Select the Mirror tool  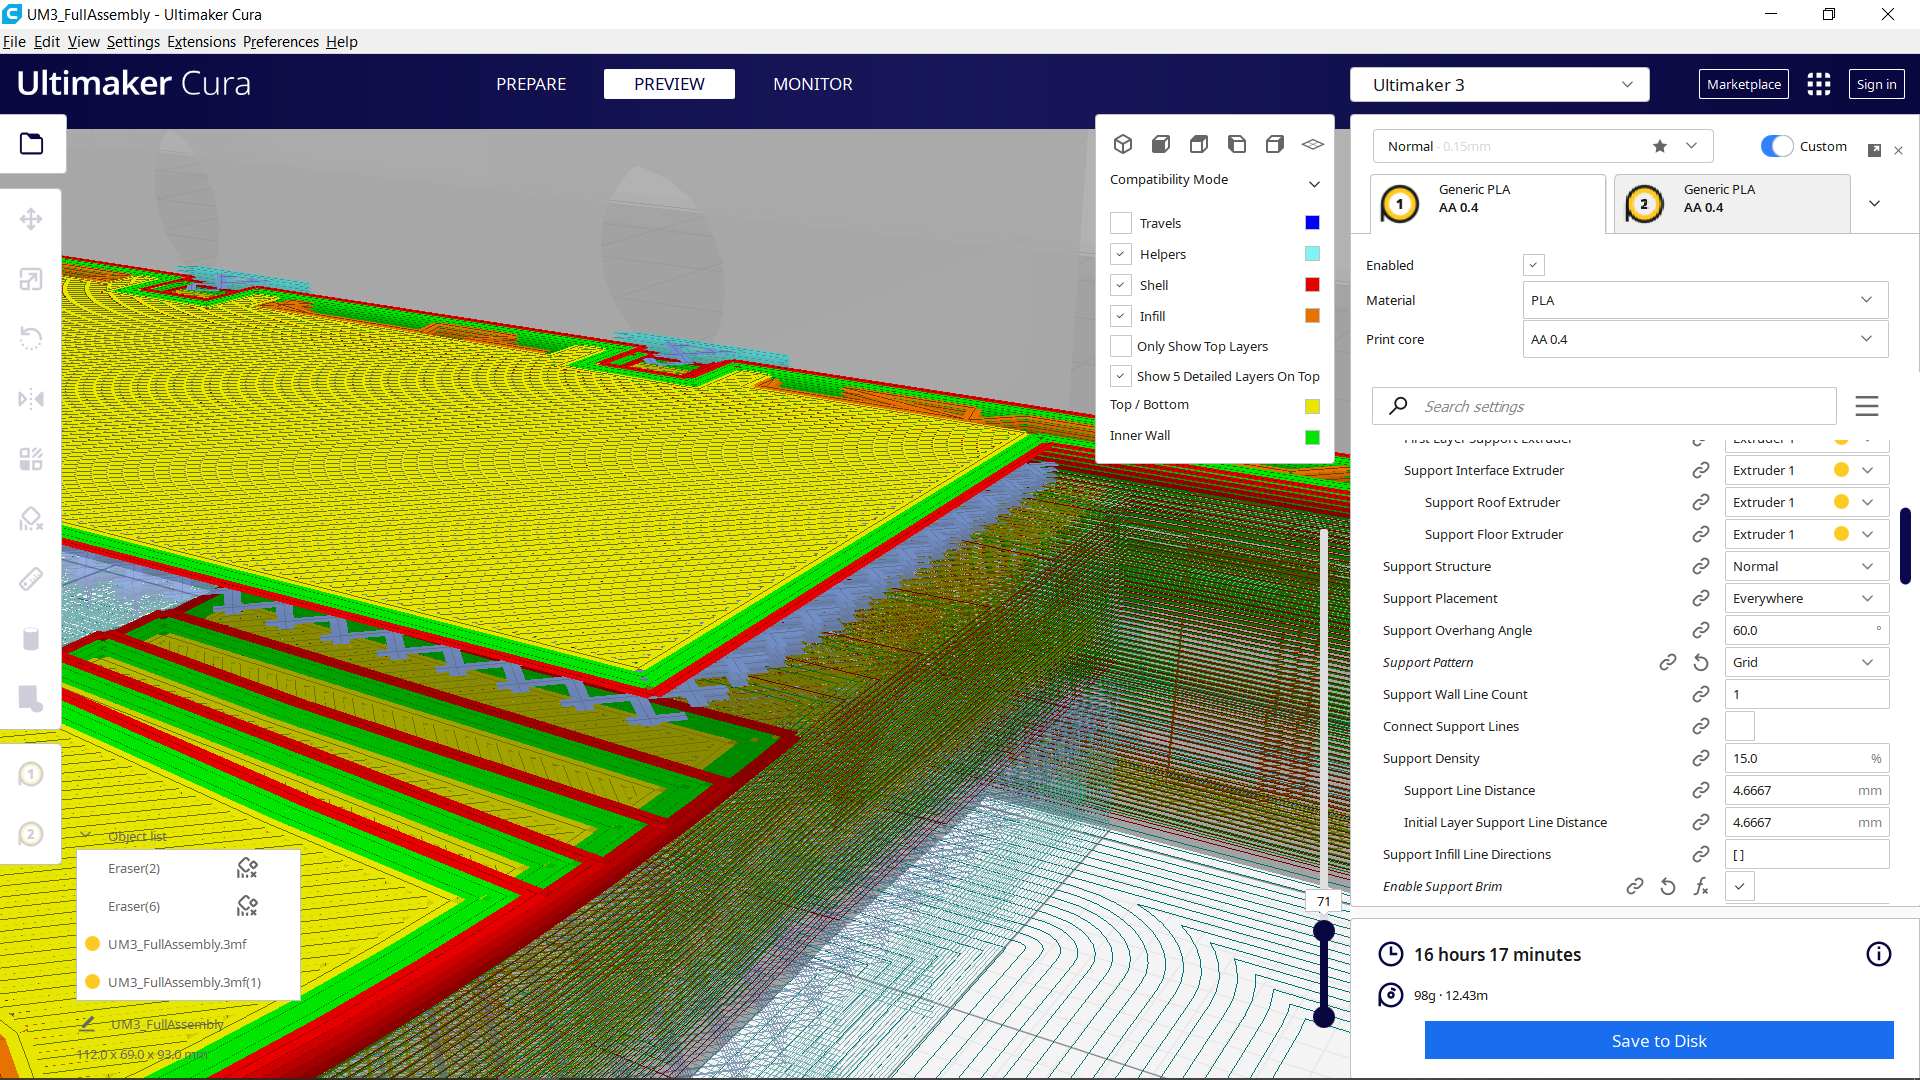point(31,398)
